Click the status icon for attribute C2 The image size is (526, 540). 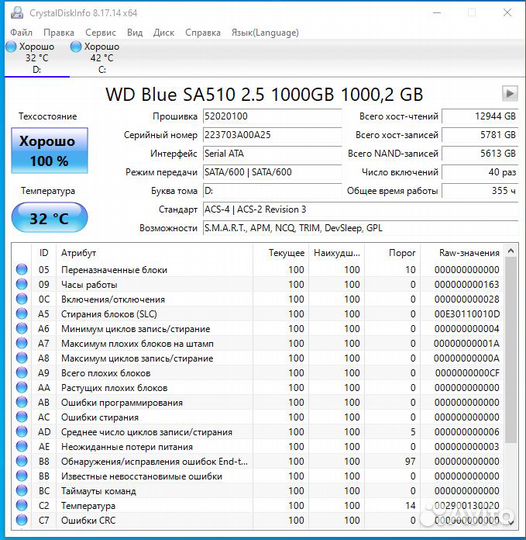click(22, 506)
